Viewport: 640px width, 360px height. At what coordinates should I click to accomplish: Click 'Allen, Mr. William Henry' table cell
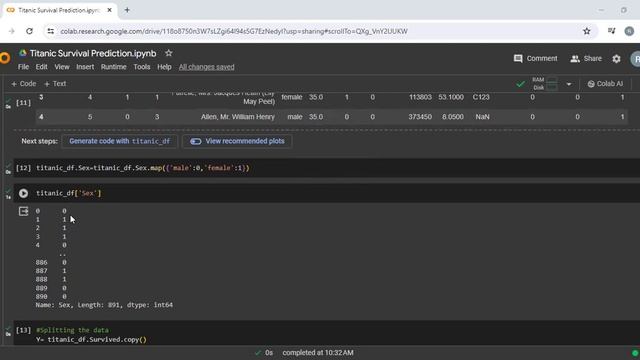(238, 117)
